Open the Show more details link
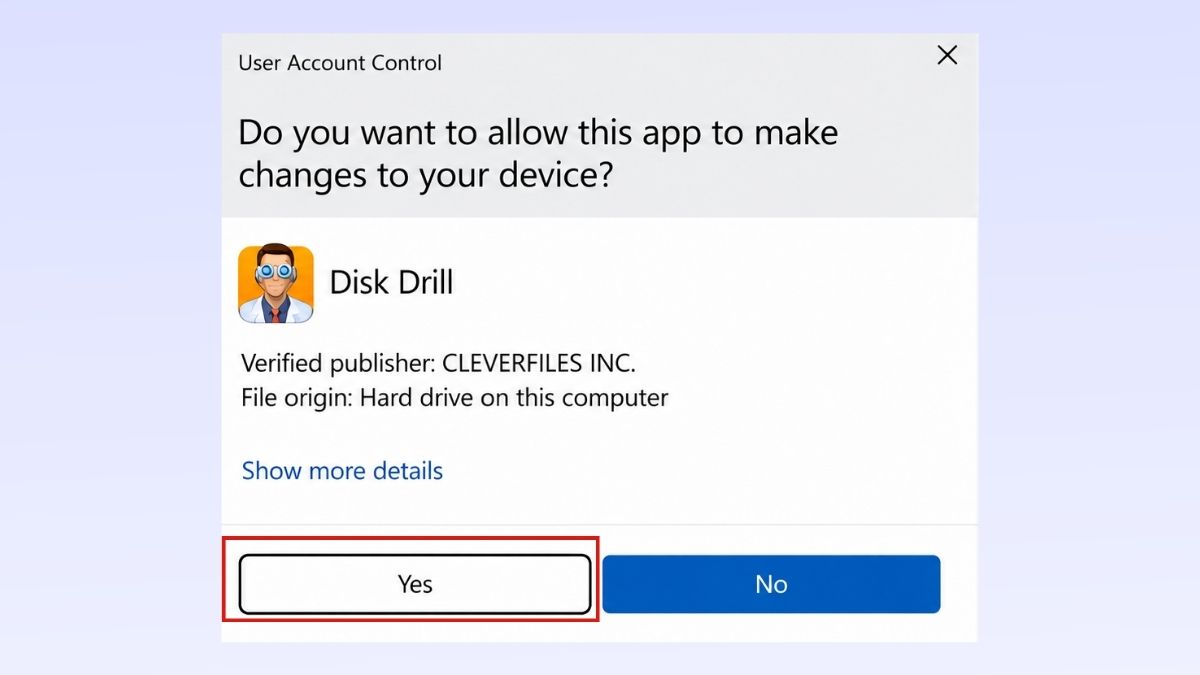 tap(342, 471)
